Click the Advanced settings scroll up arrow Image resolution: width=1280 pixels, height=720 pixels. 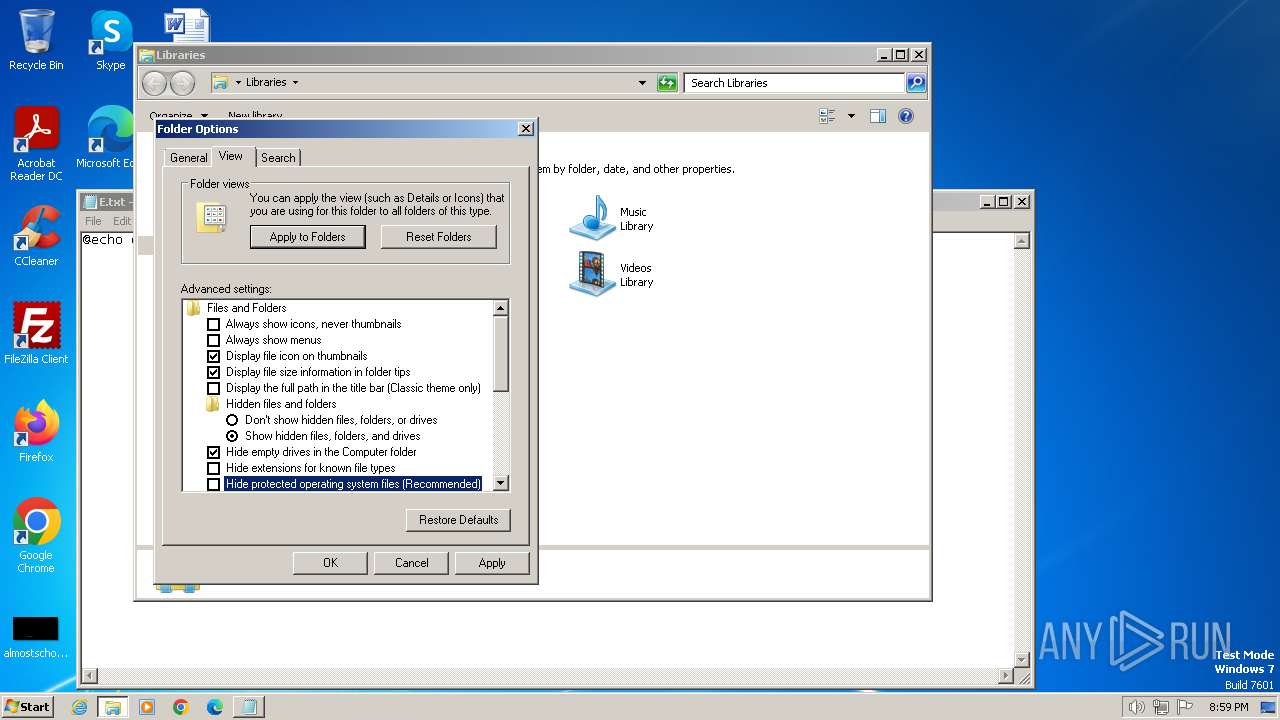501,308
